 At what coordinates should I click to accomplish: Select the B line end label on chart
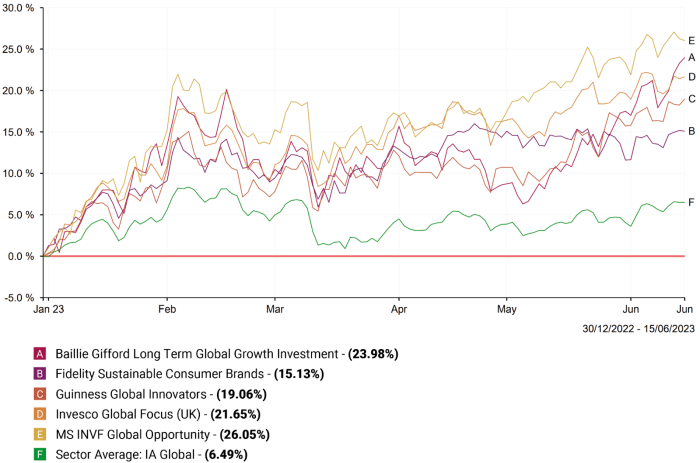coord(692,131)
